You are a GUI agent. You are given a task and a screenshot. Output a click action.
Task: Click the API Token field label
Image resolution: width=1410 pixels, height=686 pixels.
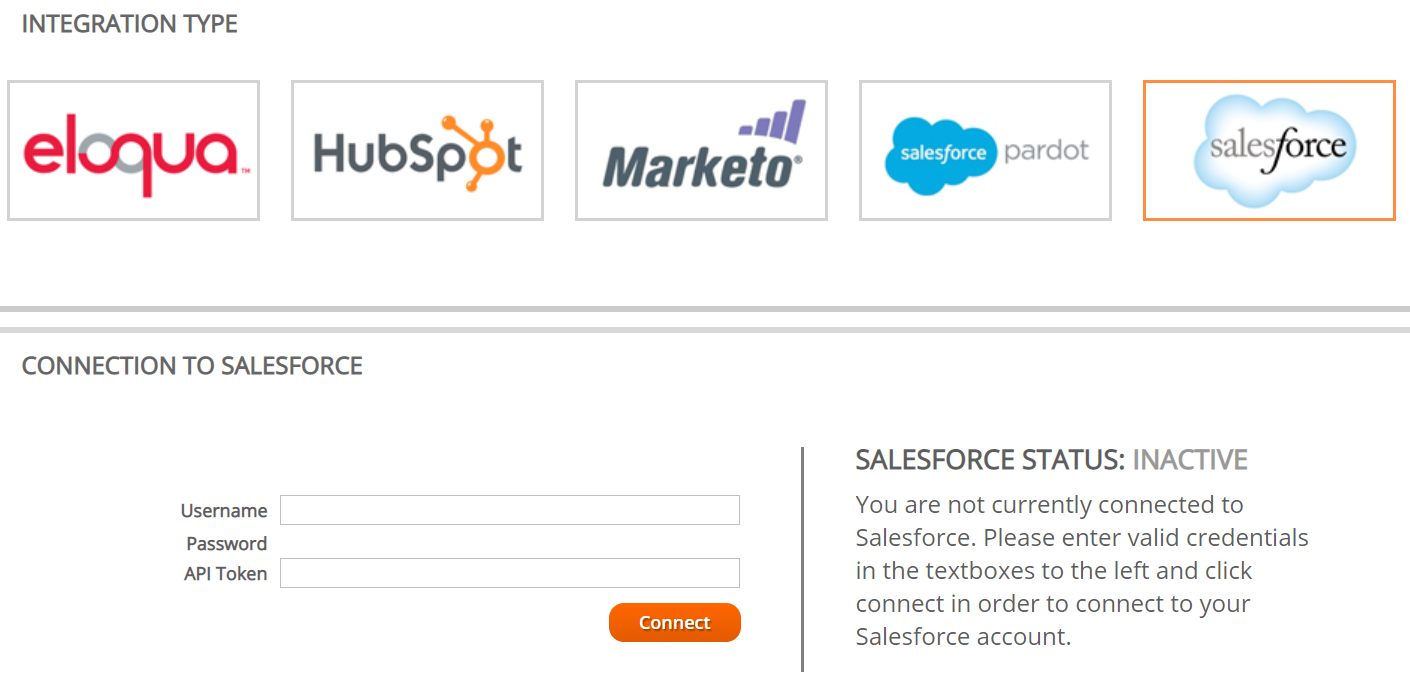pos(226,573)
